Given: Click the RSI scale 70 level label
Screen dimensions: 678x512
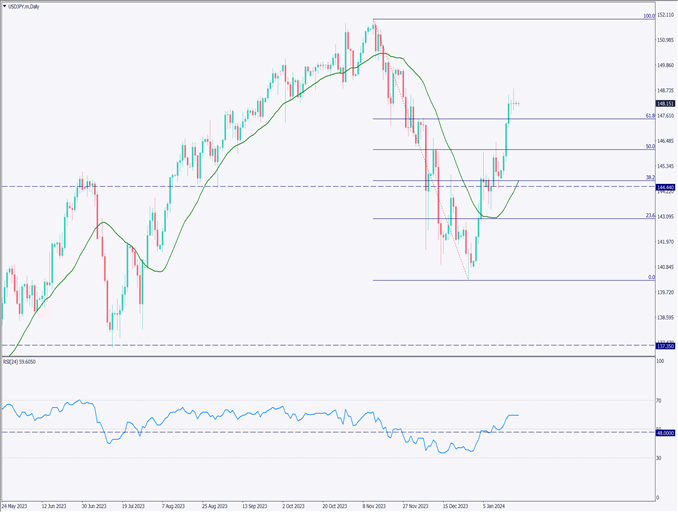Looking at the screenshot, I should pos(660,400).
